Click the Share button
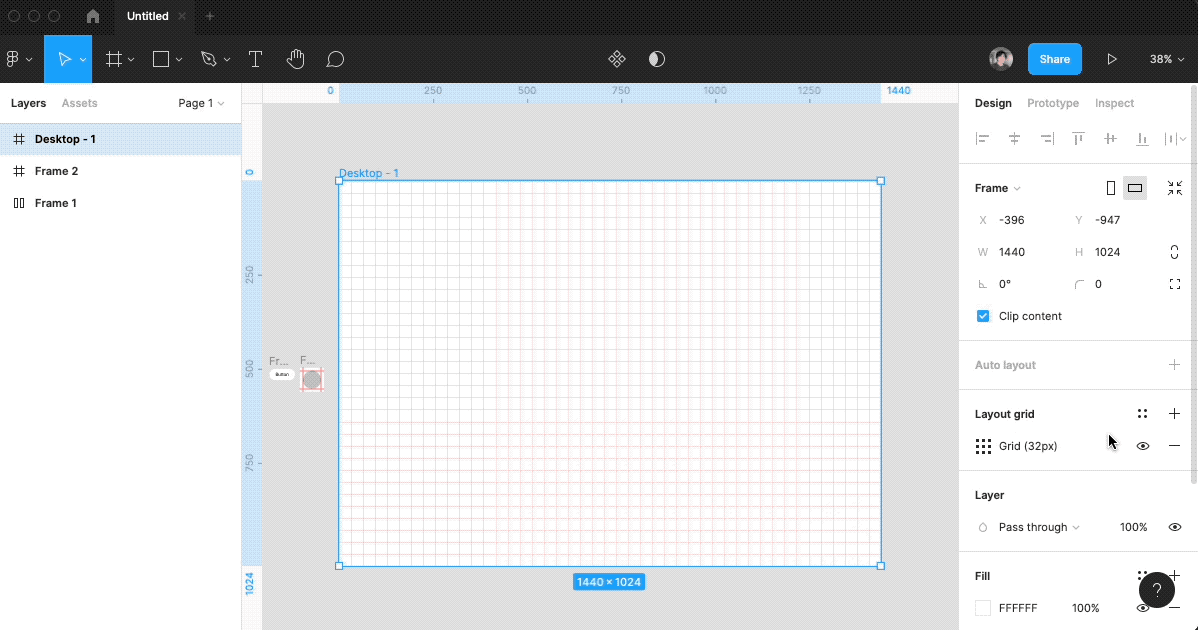This screenshot has height=630, width=1198. point(1054,59)
